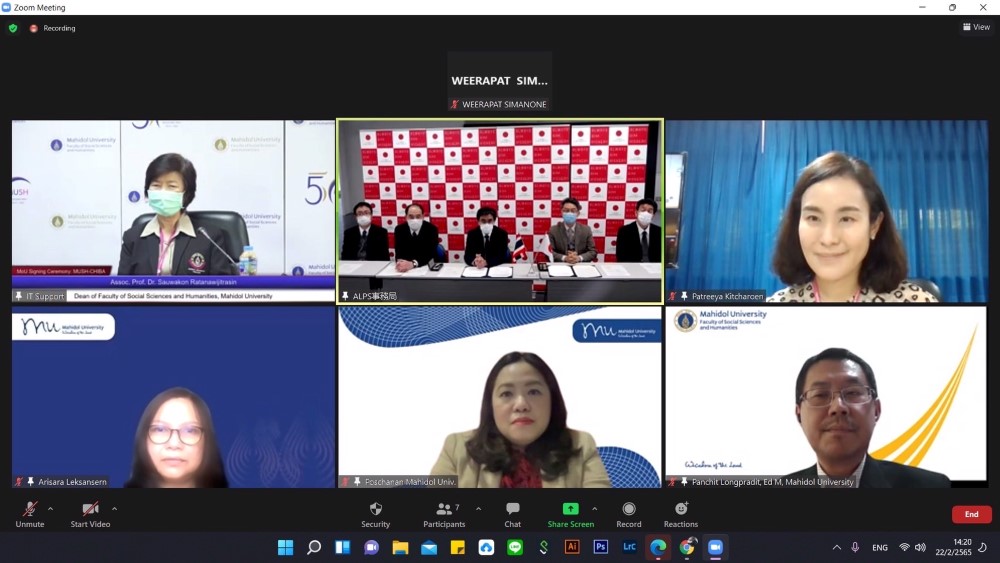Screen dimensions: 1000x563
Task: Open the View layout menu
Action: pyautogui.click(x=976, y=27)
